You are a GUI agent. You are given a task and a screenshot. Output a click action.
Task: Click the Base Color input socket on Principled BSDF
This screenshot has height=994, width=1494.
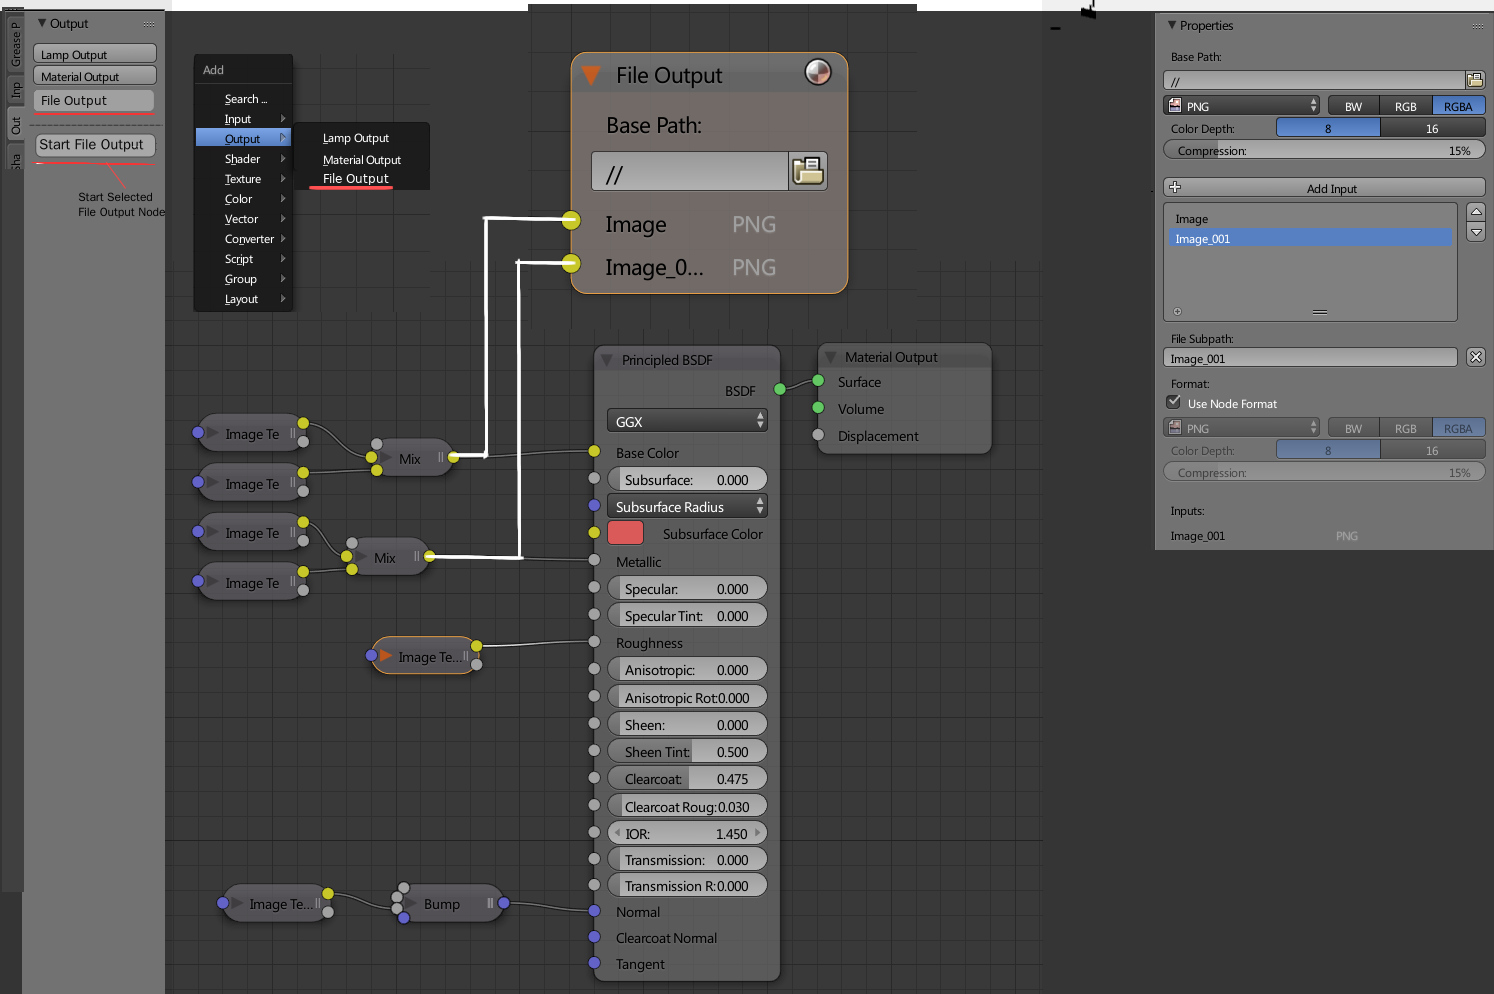594,452
